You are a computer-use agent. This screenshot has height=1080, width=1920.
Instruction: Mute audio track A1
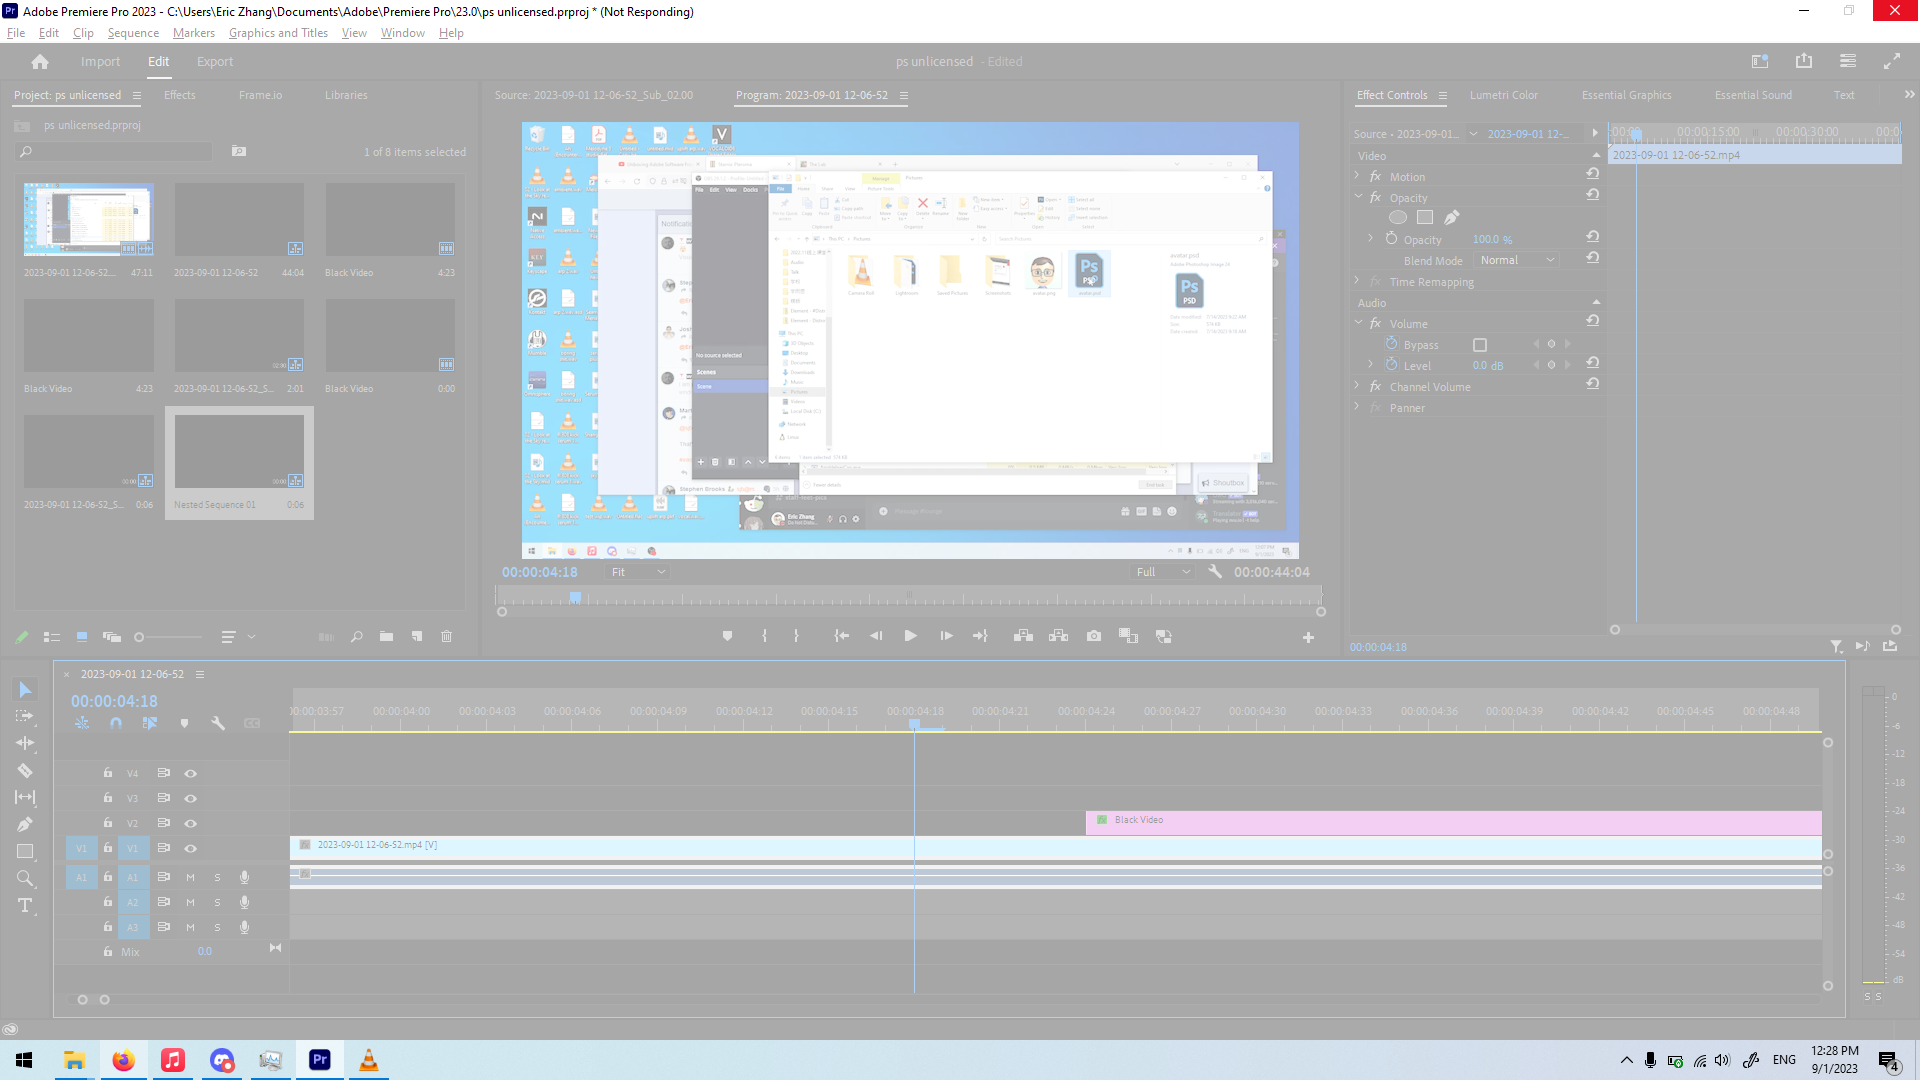(190, 878)
